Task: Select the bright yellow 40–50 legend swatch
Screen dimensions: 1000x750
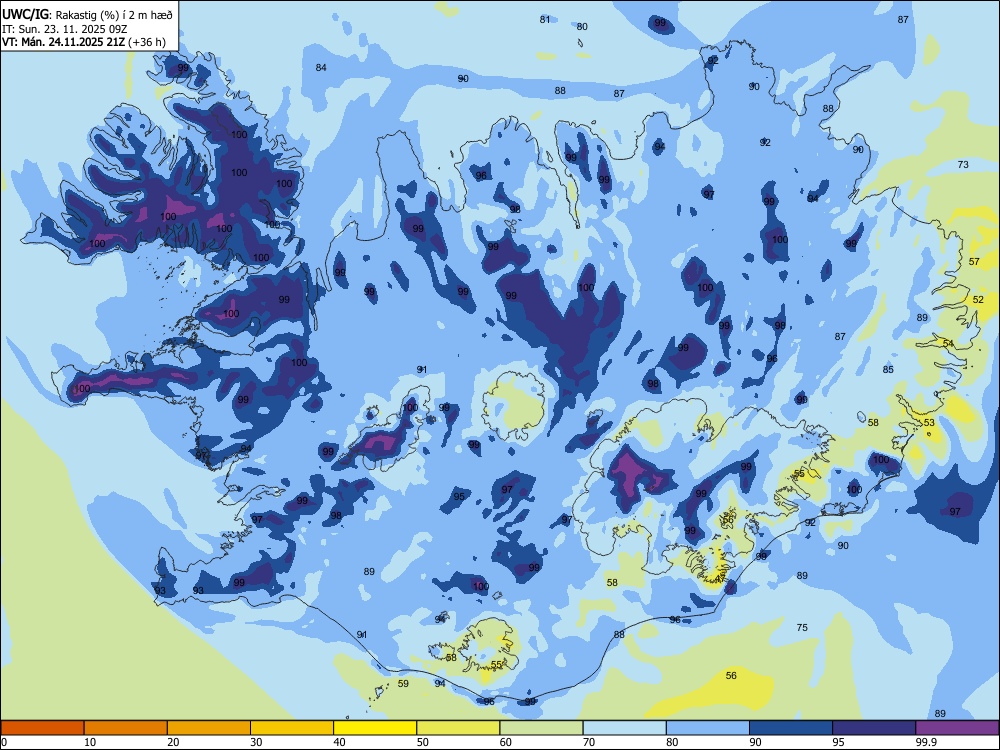Action: pos(375,728)
